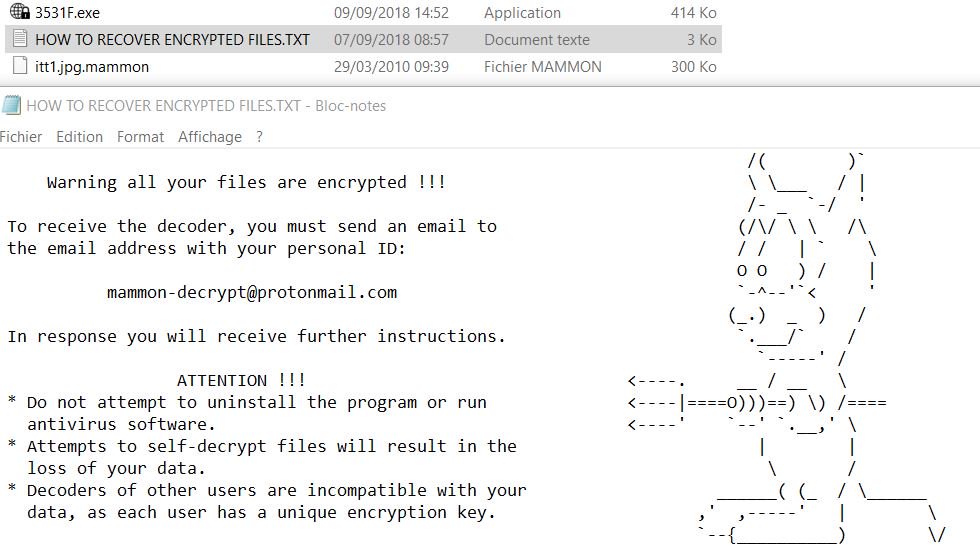Select the itt1.jpg.mammon file name

pyautogui.click(x=92, y=67)
